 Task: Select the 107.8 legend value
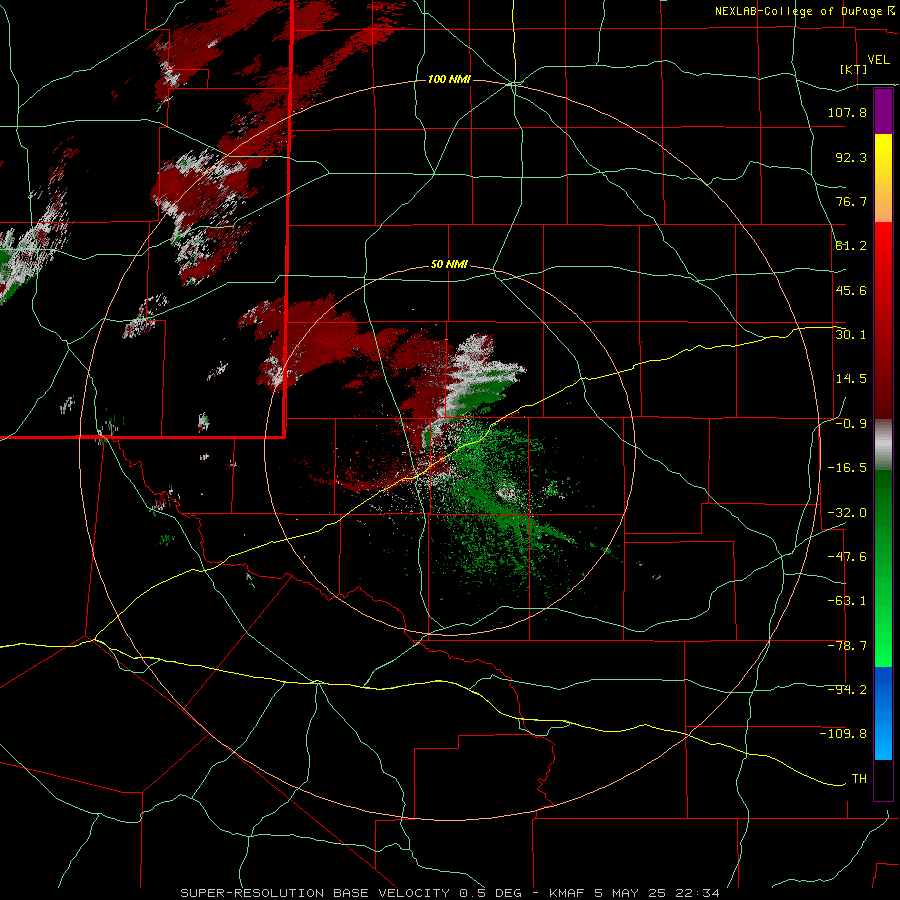pyautogui.click(x=847, y=112)
